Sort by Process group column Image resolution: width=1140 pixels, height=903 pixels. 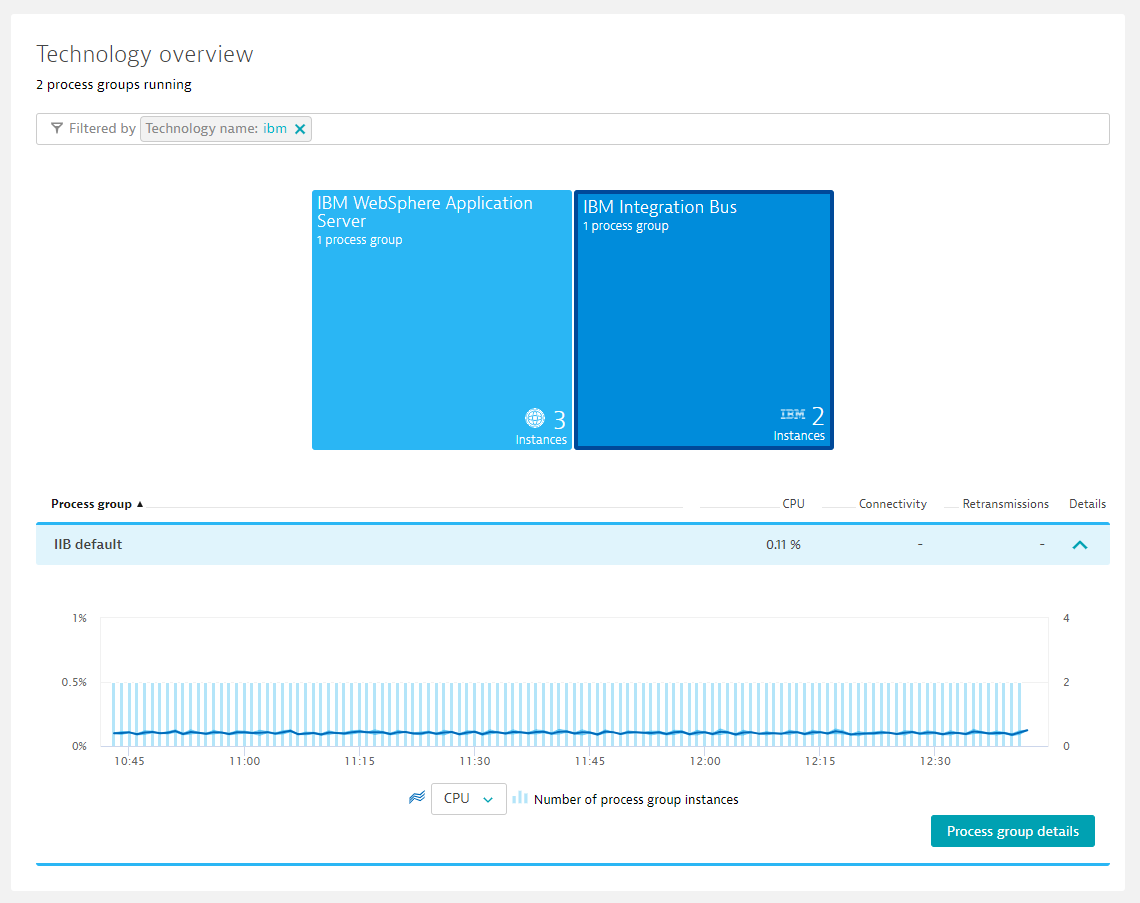97,504
